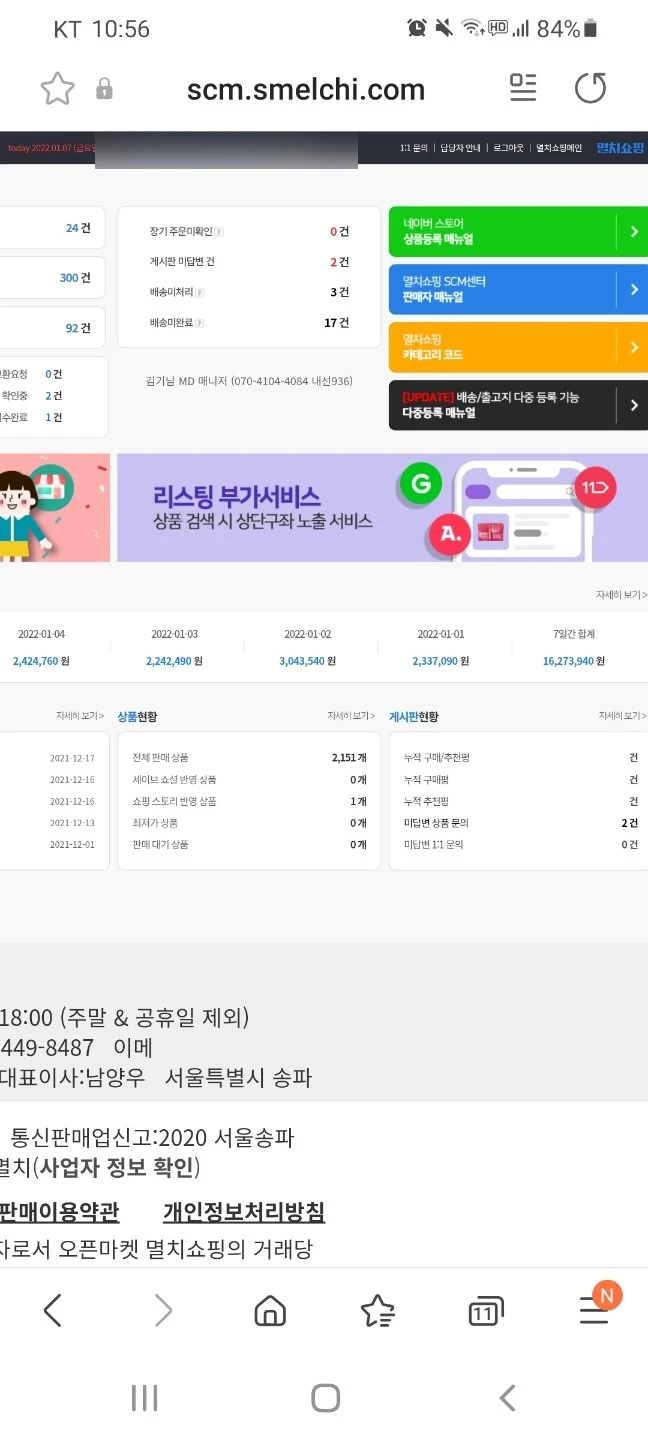648x1440 pixels.
Task: Tap the bookmark star beside the address bar
Action: pyautogui.click(x=57, y=89)
